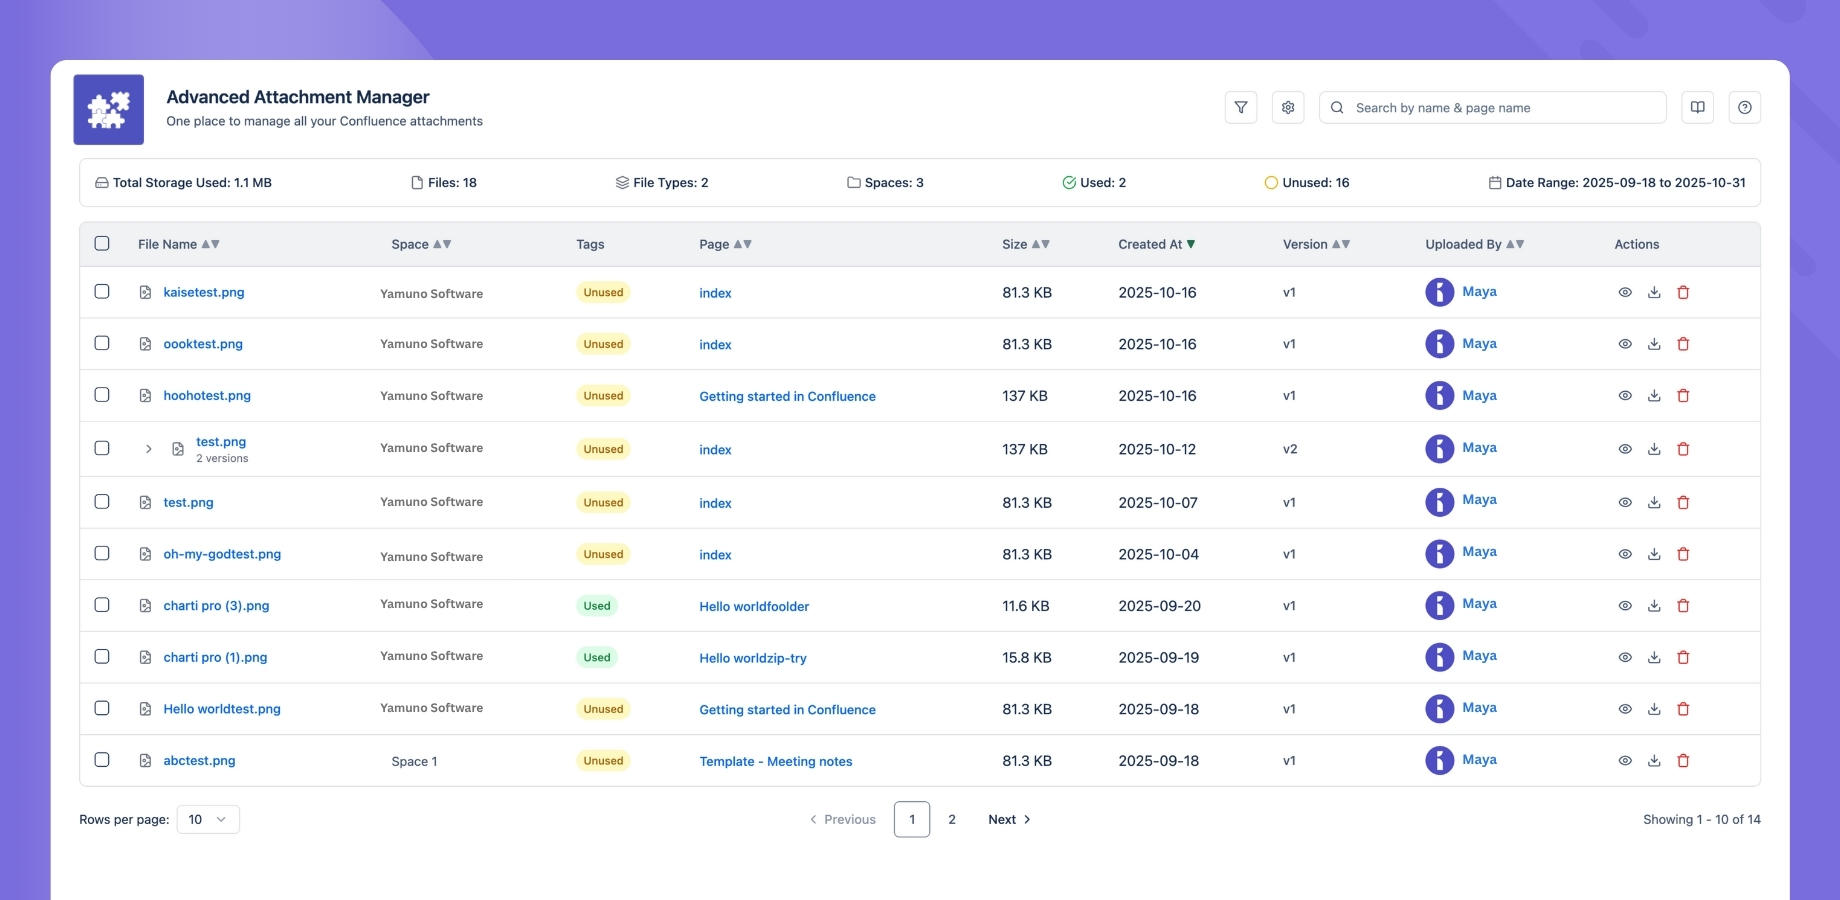
Task: Expand the two versions of test.png
Action: tap(148, 448)
